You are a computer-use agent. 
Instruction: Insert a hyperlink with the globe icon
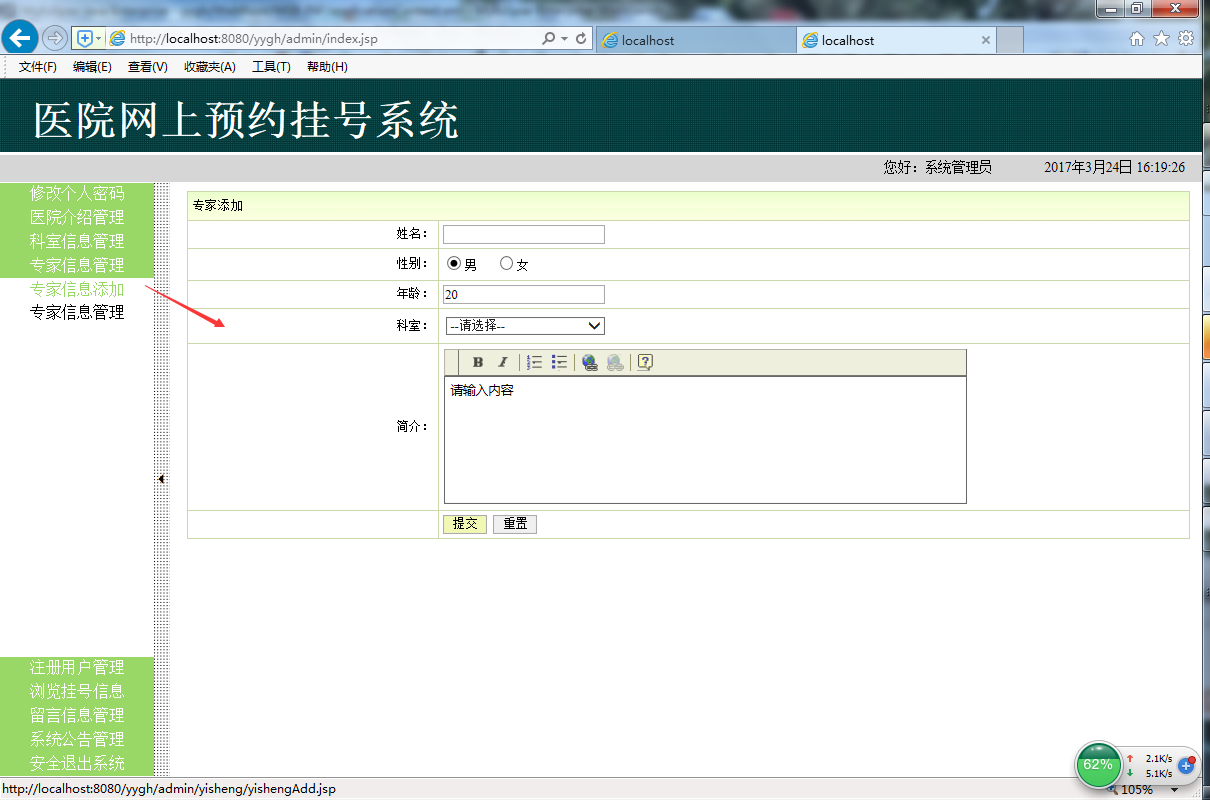tap(590, 362)
